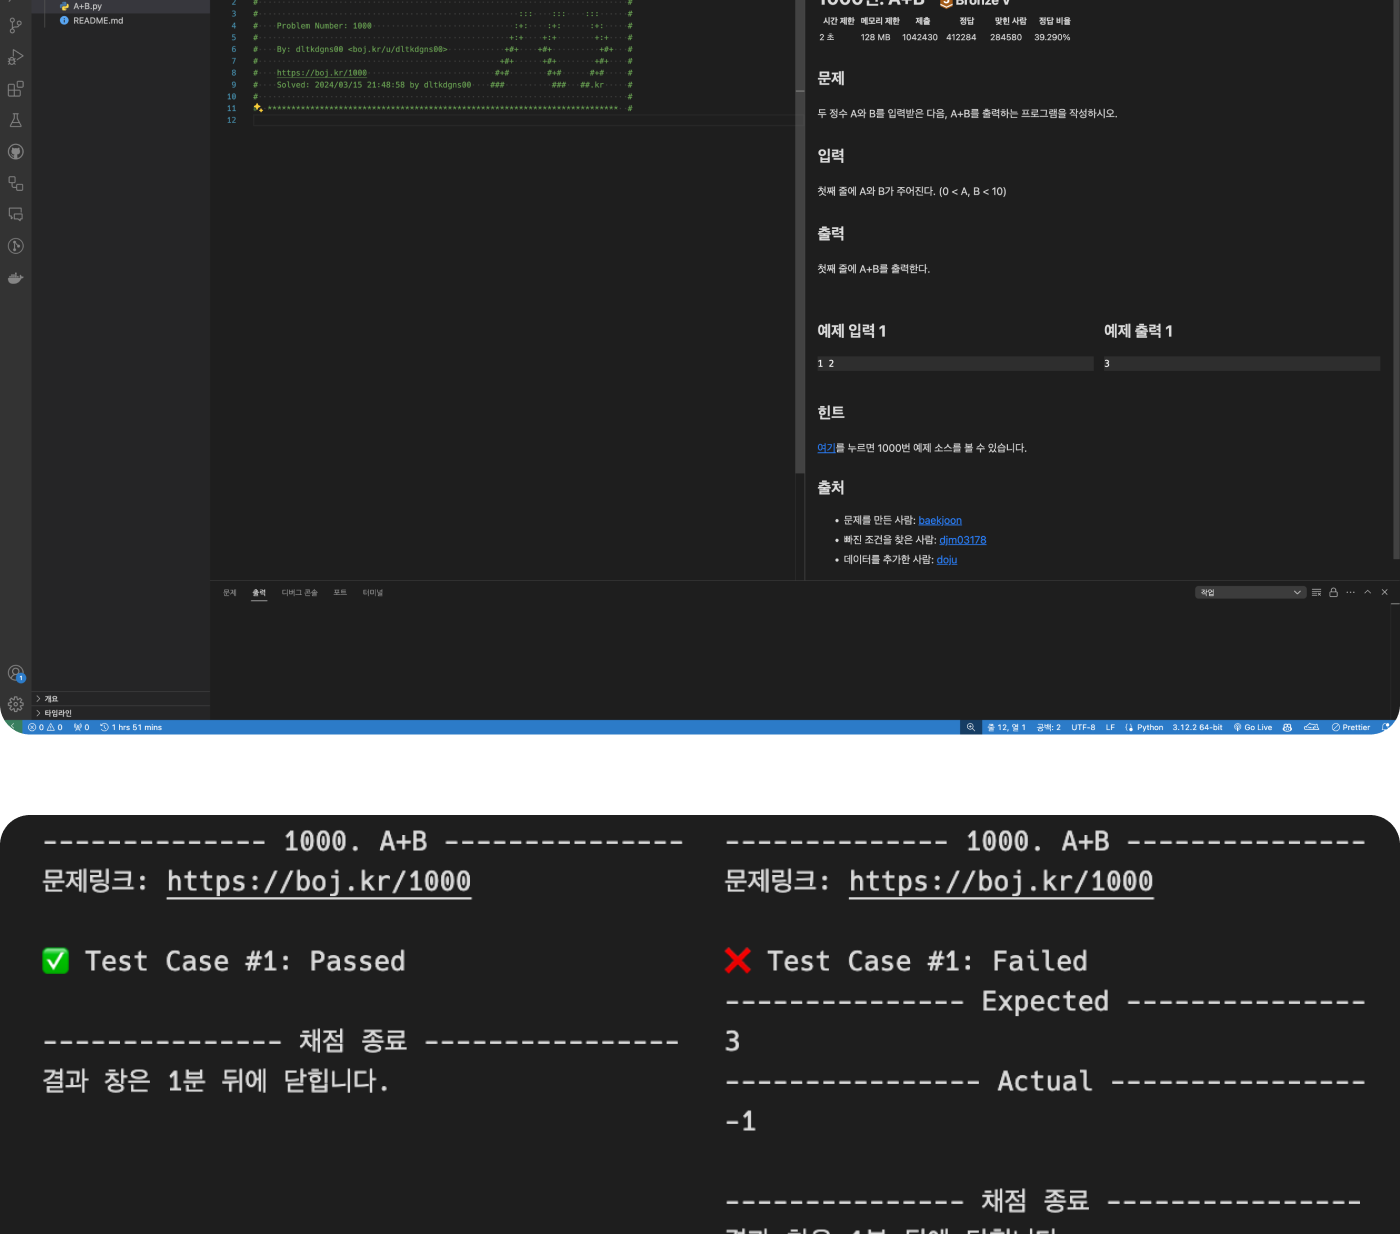Viewport: 1400px width, 1234px height.
Task: Switch to the 터미널 panel tab
Action: [373, 593]
